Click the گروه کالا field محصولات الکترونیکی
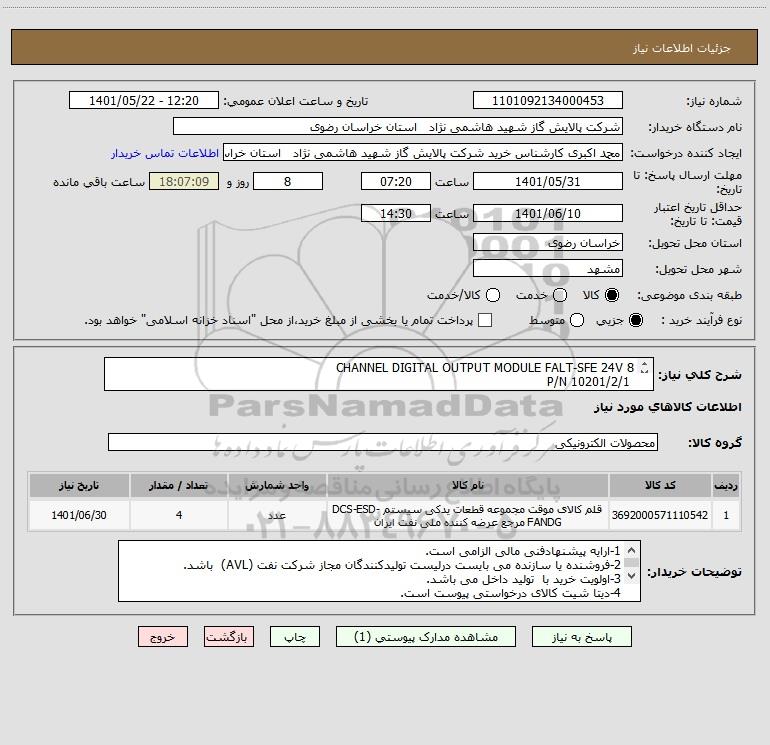This screenshot has width=770, height=745. tap(383, 442)
